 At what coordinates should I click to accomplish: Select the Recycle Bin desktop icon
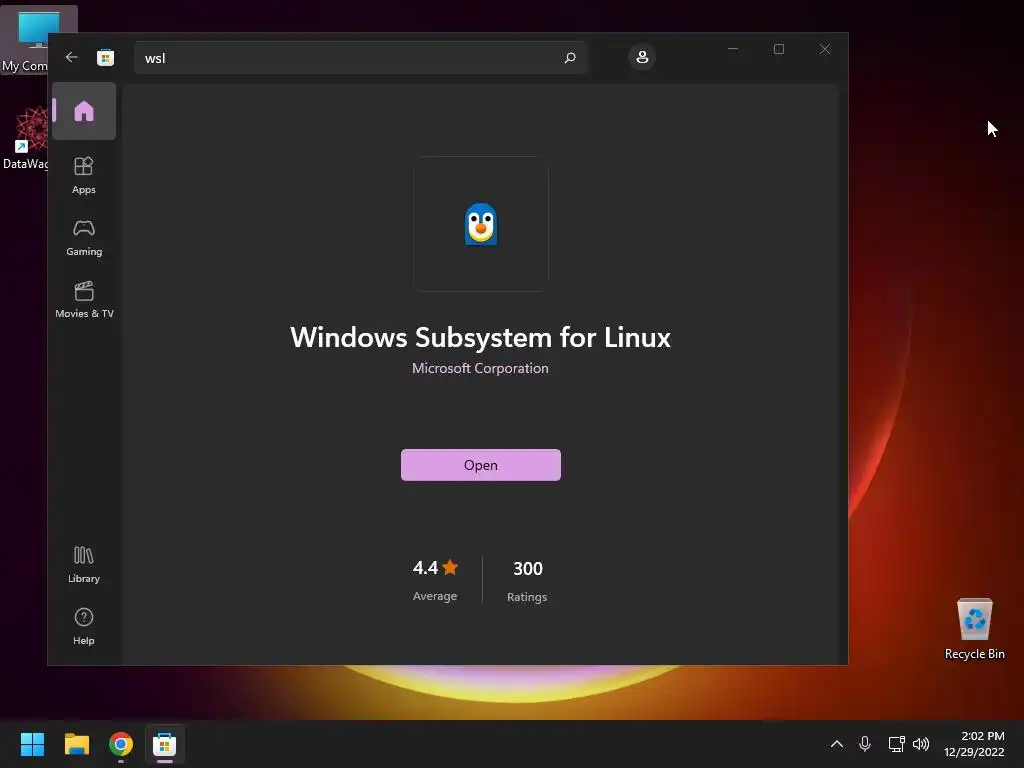[974, 630]
